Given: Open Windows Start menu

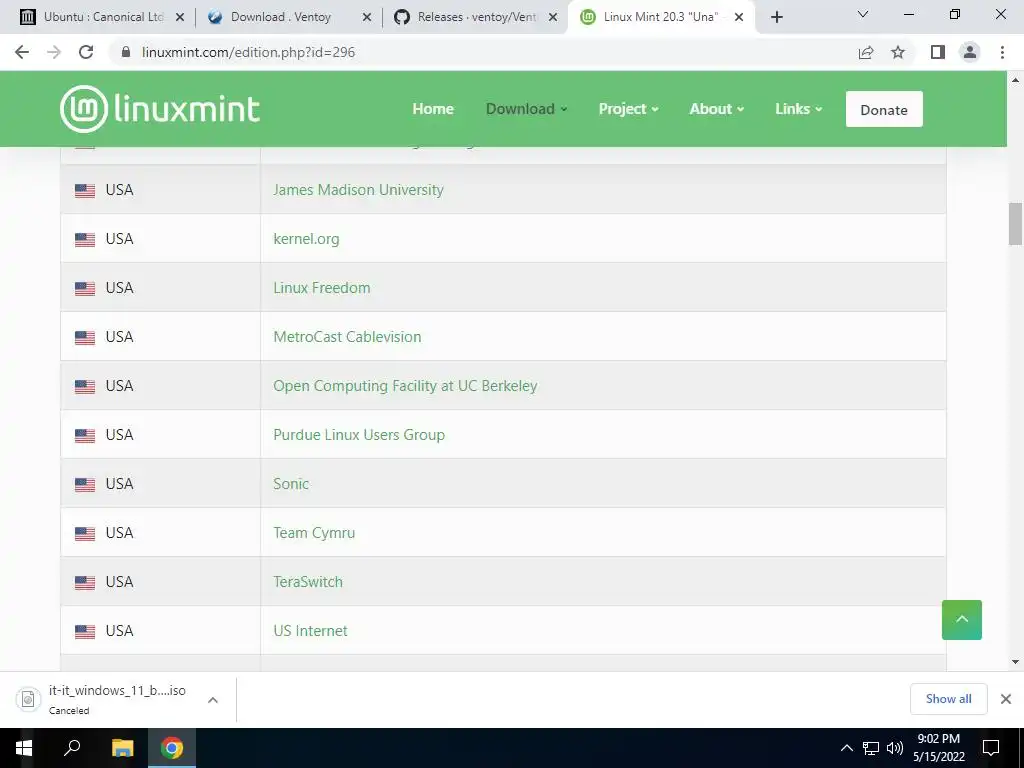Looking at the screenshot, I should [24, 748].
